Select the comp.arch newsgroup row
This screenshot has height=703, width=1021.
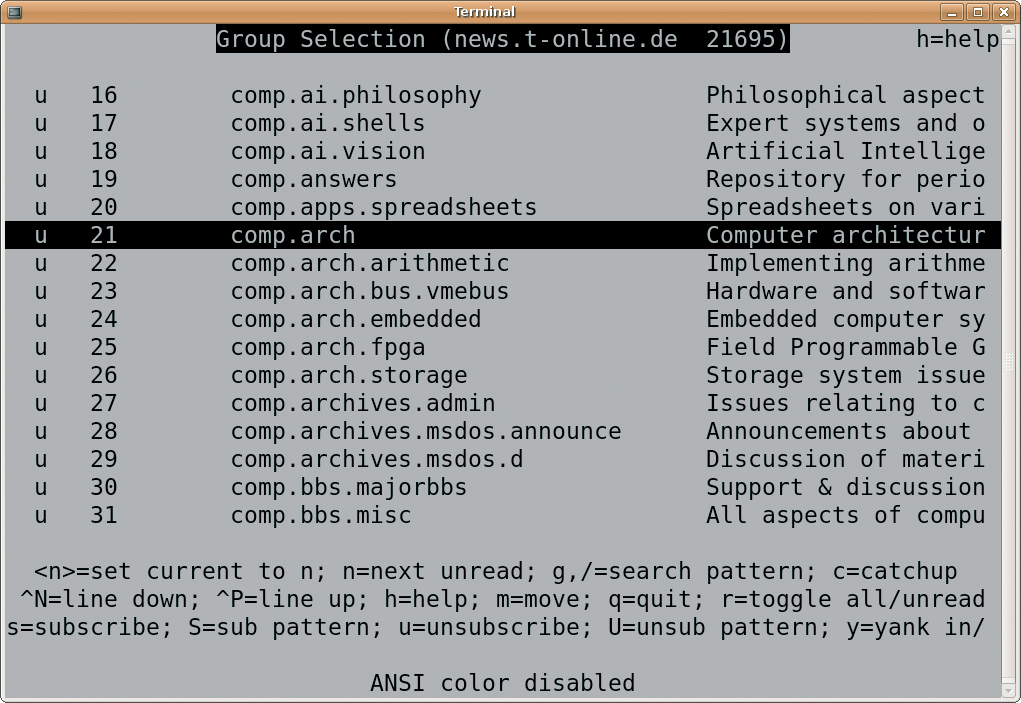[x=503, y=235]
